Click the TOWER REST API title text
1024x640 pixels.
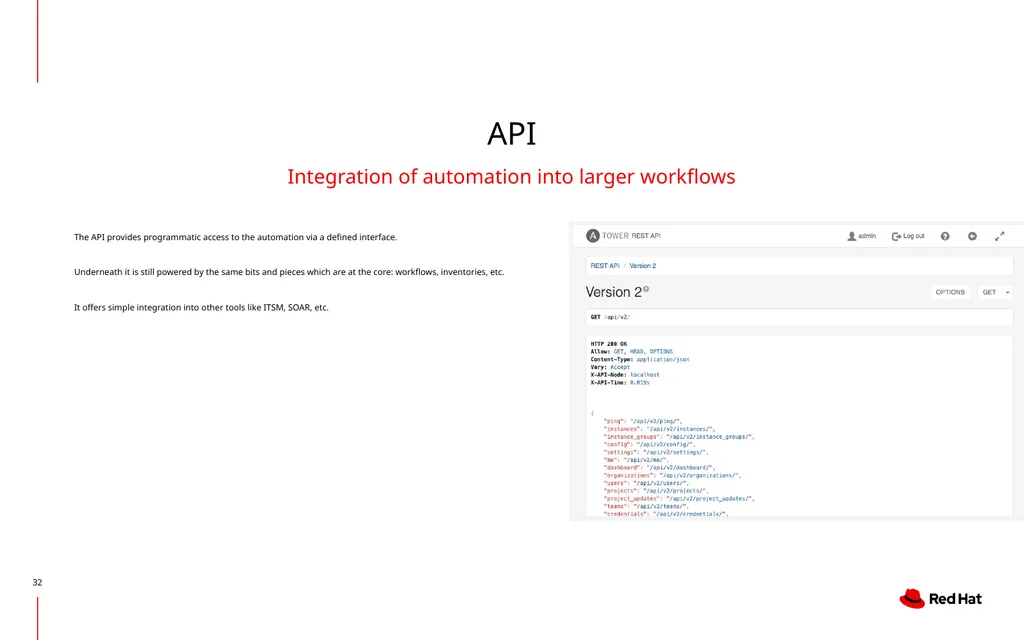(631, 236)
